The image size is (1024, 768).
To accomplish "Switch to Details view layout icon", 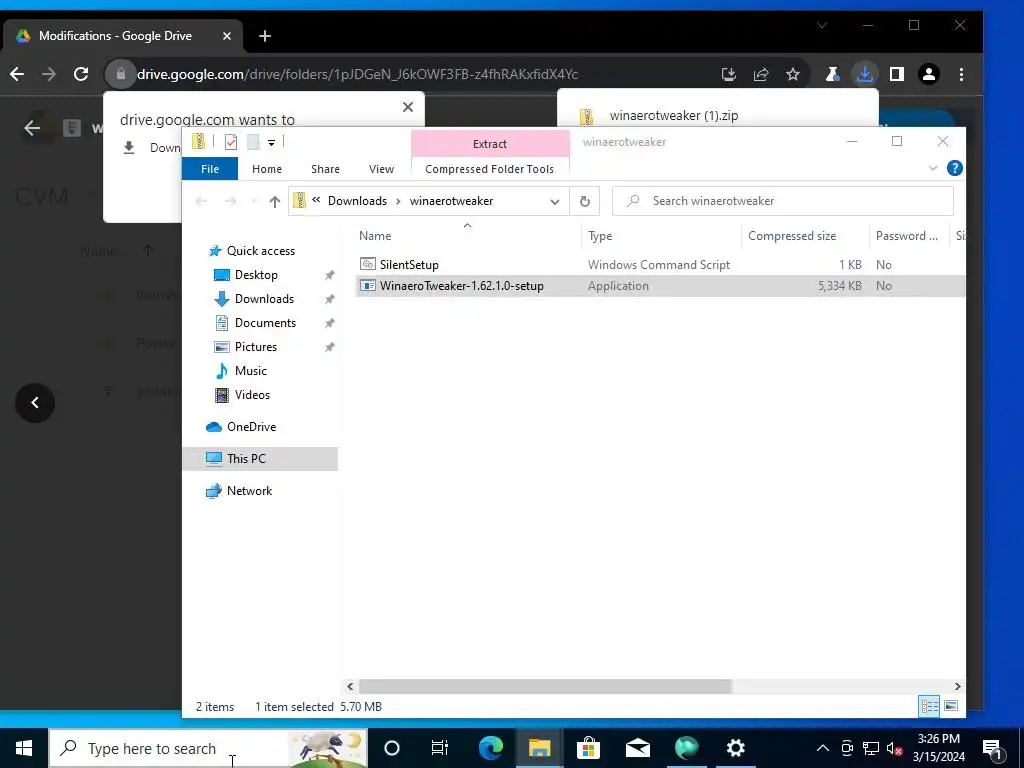I will click(929, 706).
